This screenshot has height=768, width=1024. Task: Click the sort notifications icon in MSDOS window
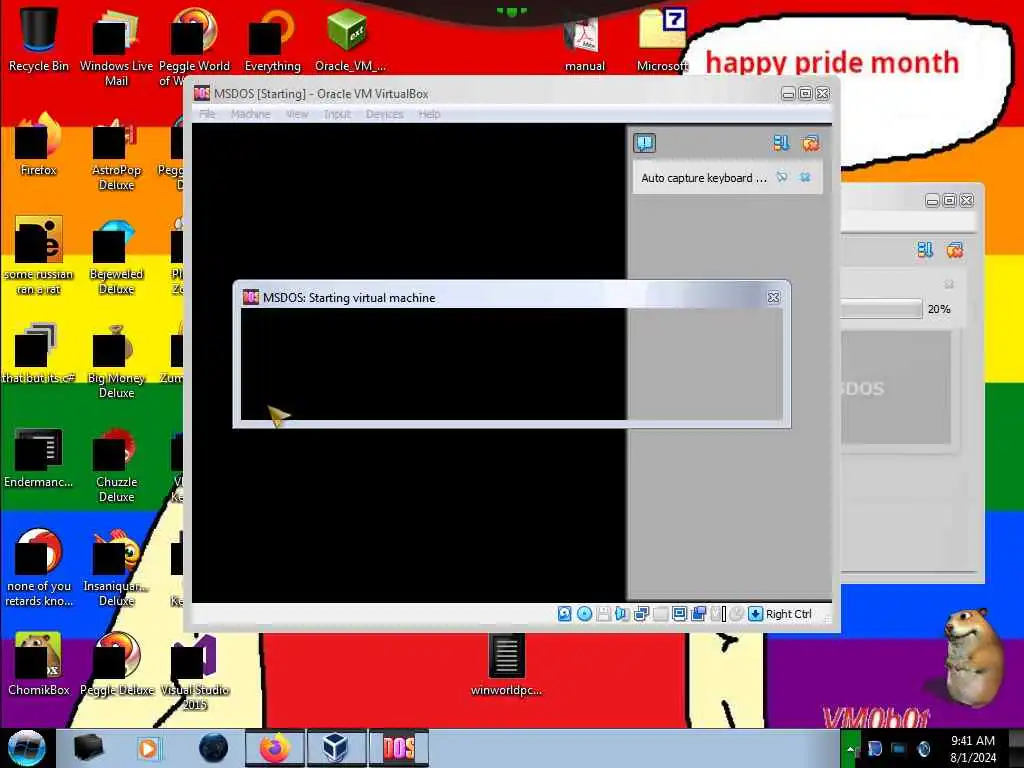point(781,143)
